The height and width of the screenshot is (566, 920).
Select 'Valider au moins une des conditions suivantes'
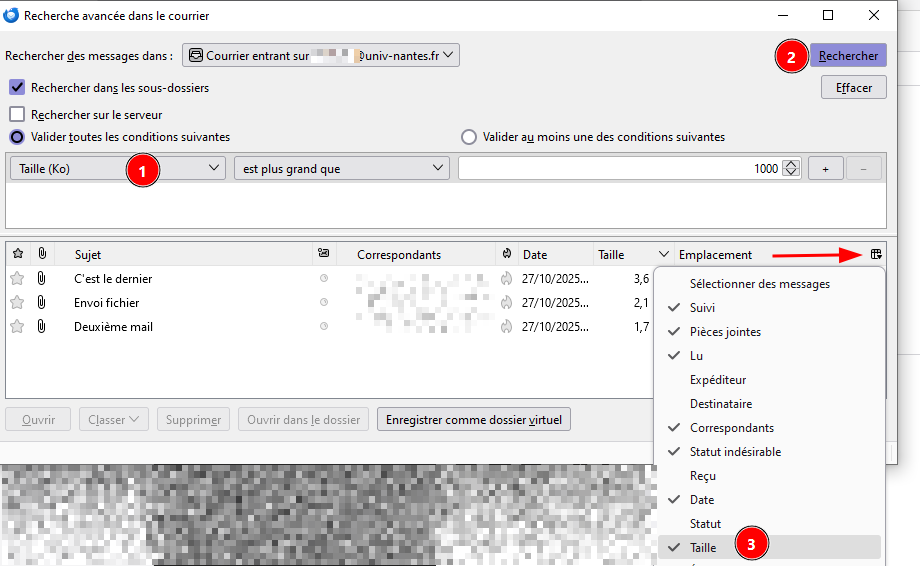click(468, 137)
